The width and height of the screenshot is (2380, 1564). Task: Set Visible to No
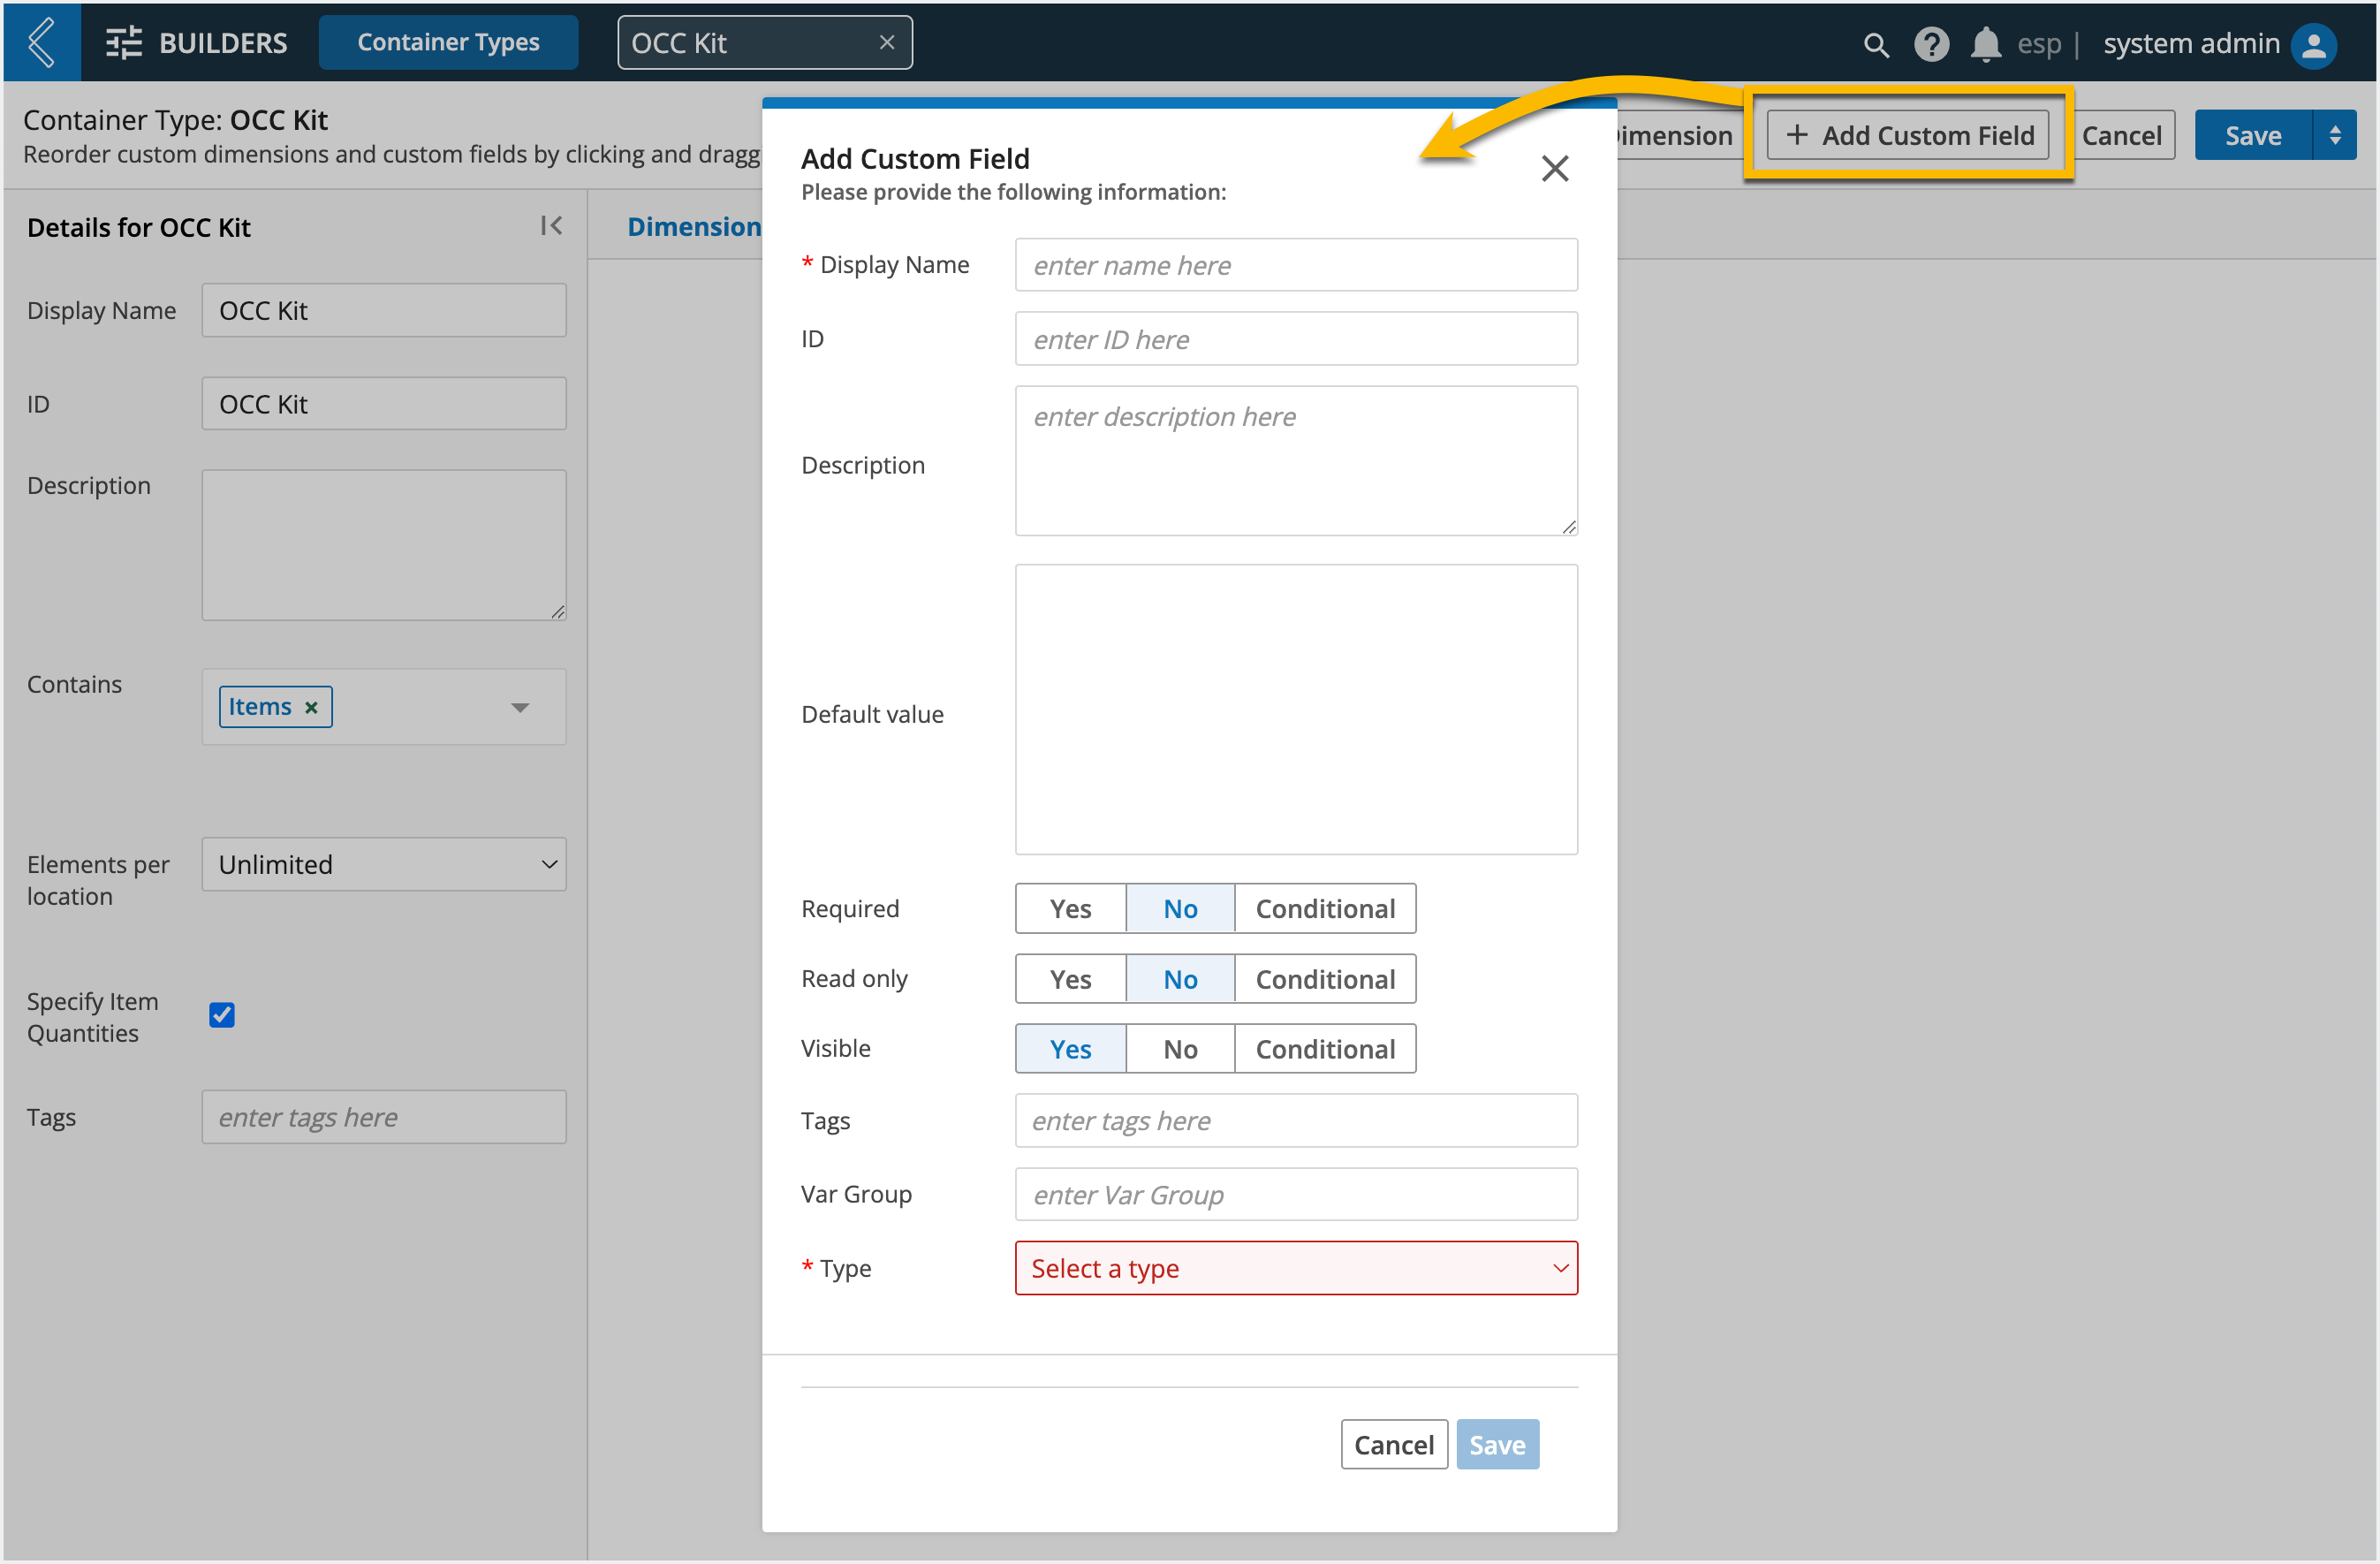[1180, 1049]
